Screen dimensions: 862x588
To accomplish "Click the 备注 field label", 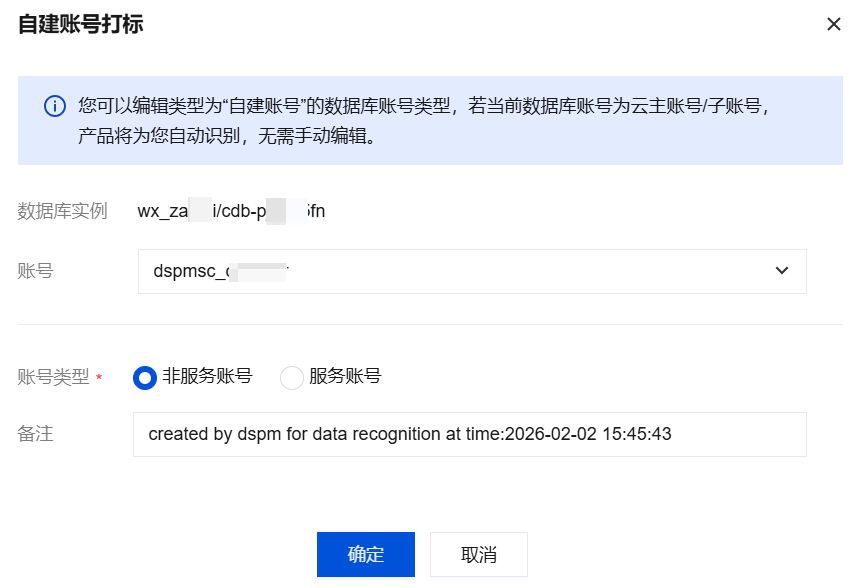I will [35, 435].
